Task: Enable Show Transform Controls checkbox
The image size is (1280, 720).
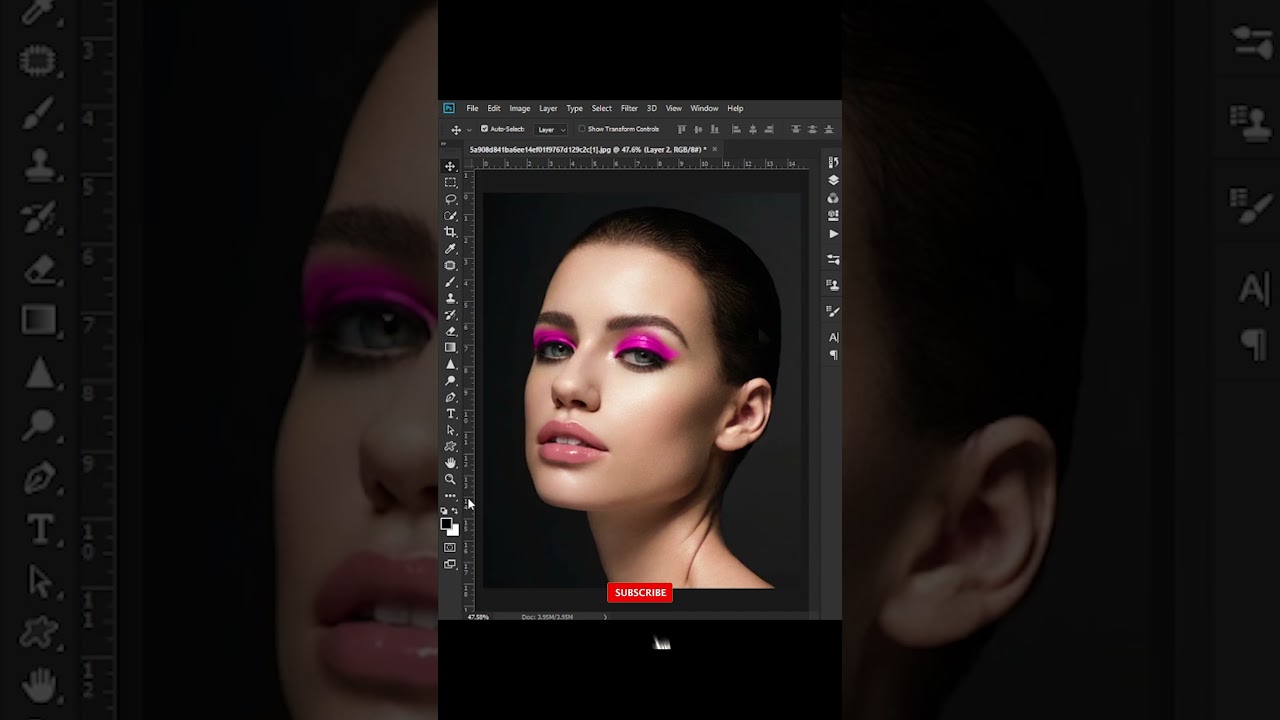Action: (x=582, y=129)
